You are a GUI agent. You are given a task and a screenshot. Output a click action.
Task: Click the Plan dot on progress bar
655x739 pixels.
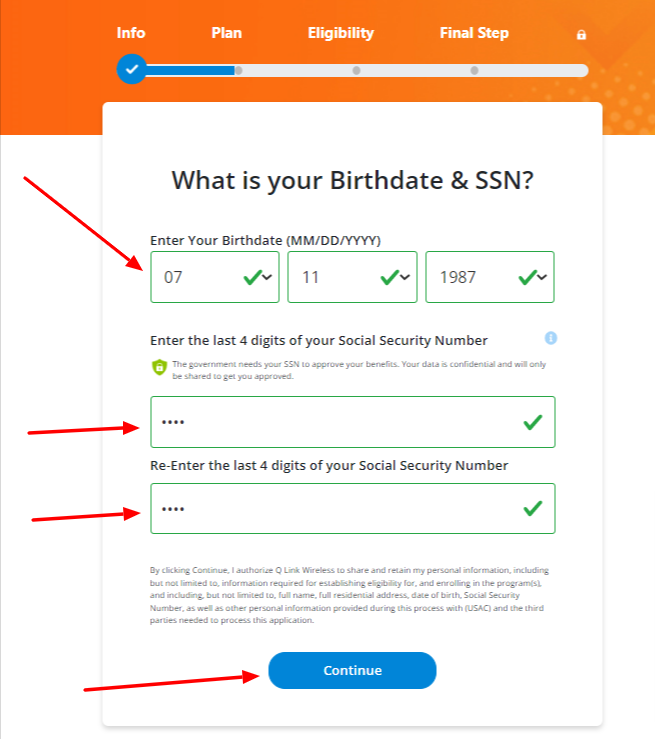pos(239,70)
